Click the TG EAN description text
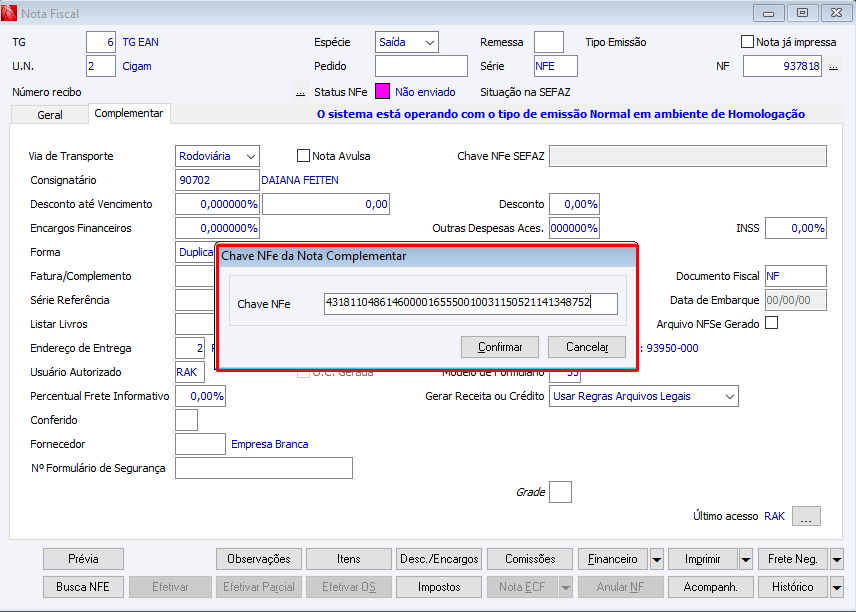 click(140, 42)
